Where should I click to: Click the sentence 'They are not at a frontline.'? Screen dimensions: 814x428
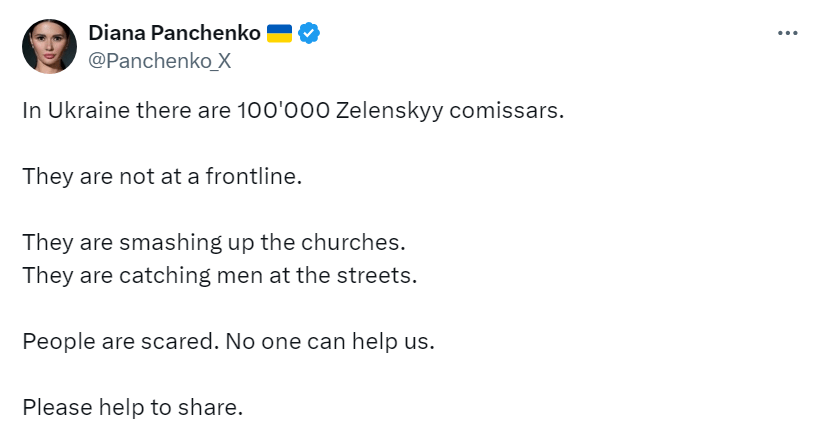coord(162,177)
